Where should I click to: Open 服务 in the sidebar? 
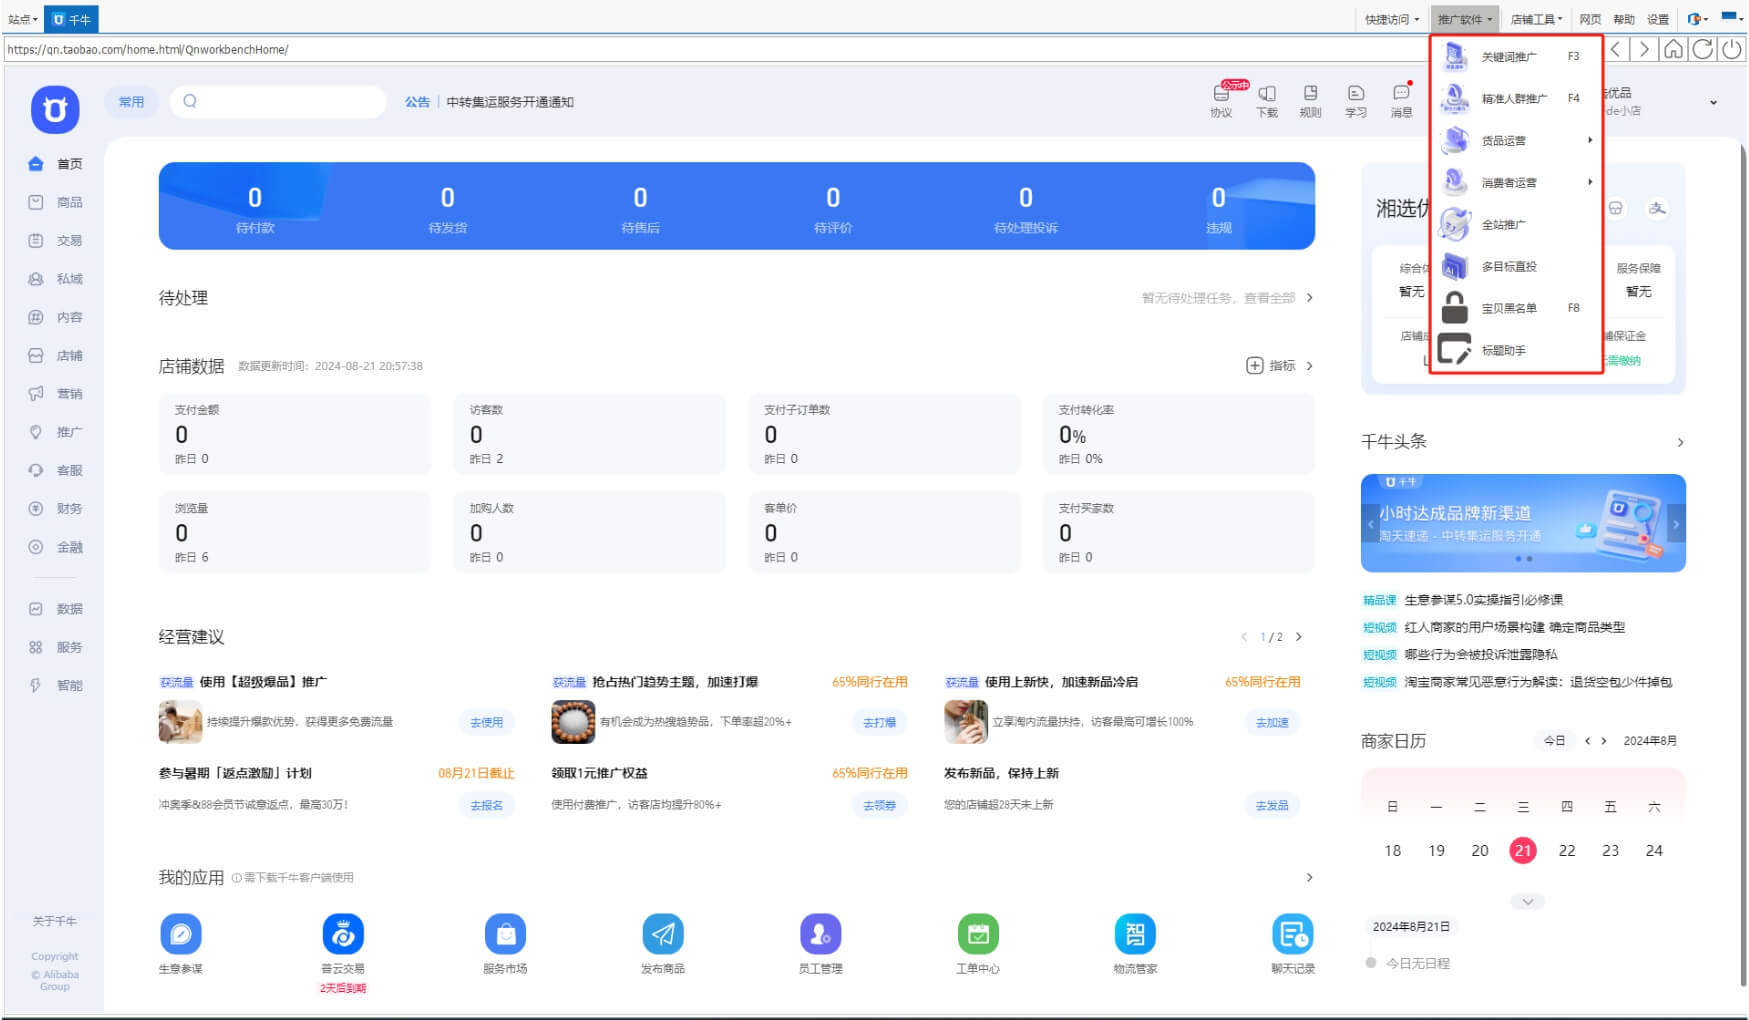point(56,647)
